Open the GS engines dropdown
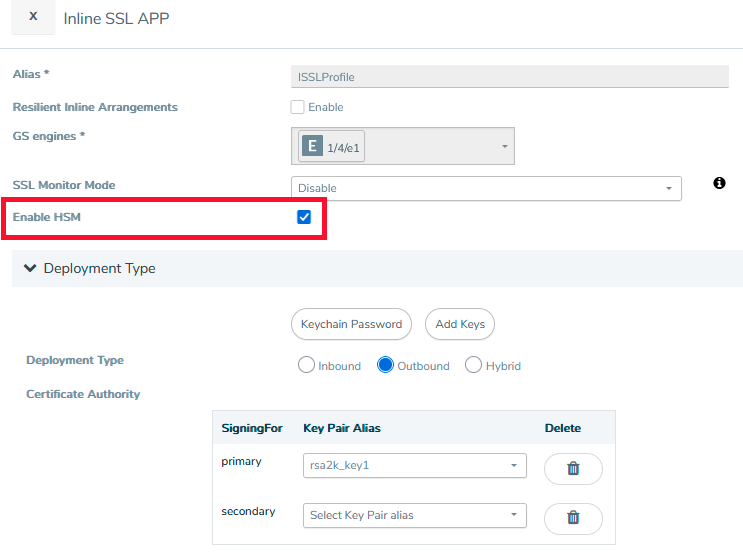The height and width of the screenshot is (552, 743). [x=403, y=146]
